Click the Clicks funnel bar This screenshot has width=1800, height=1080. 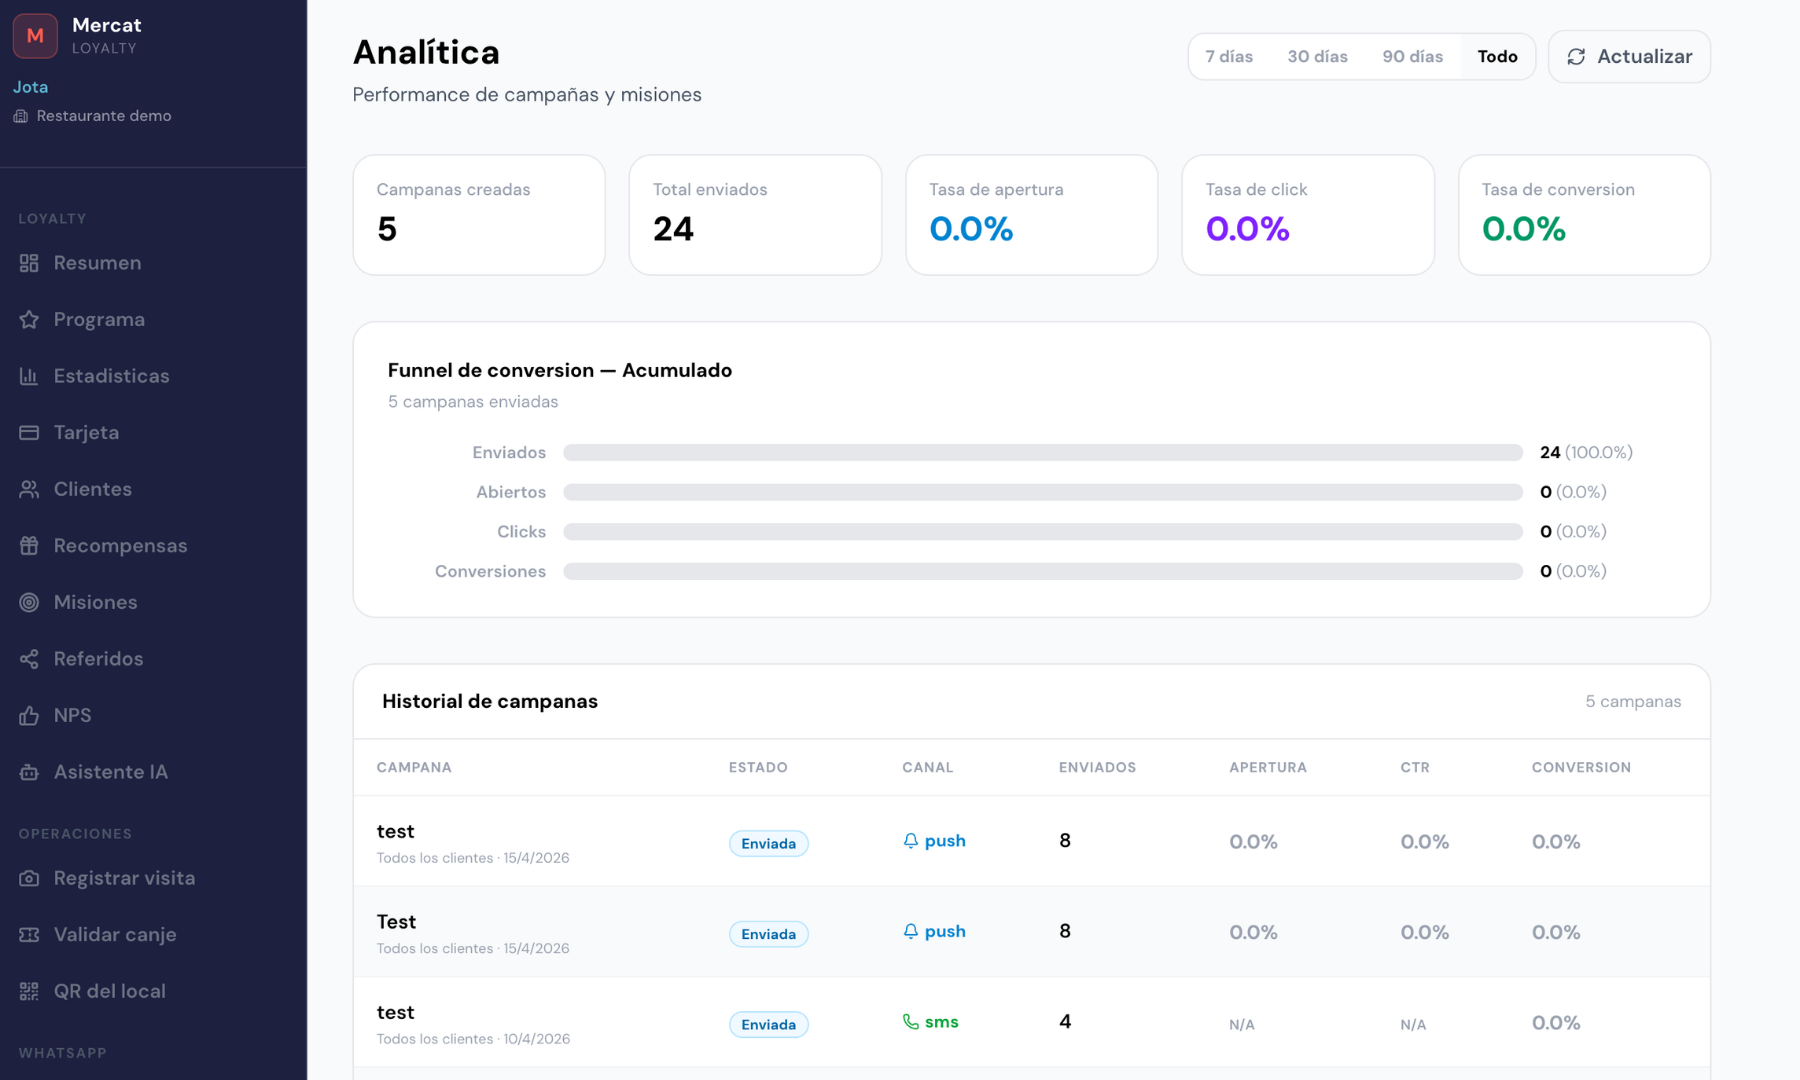coord(1043,532)
